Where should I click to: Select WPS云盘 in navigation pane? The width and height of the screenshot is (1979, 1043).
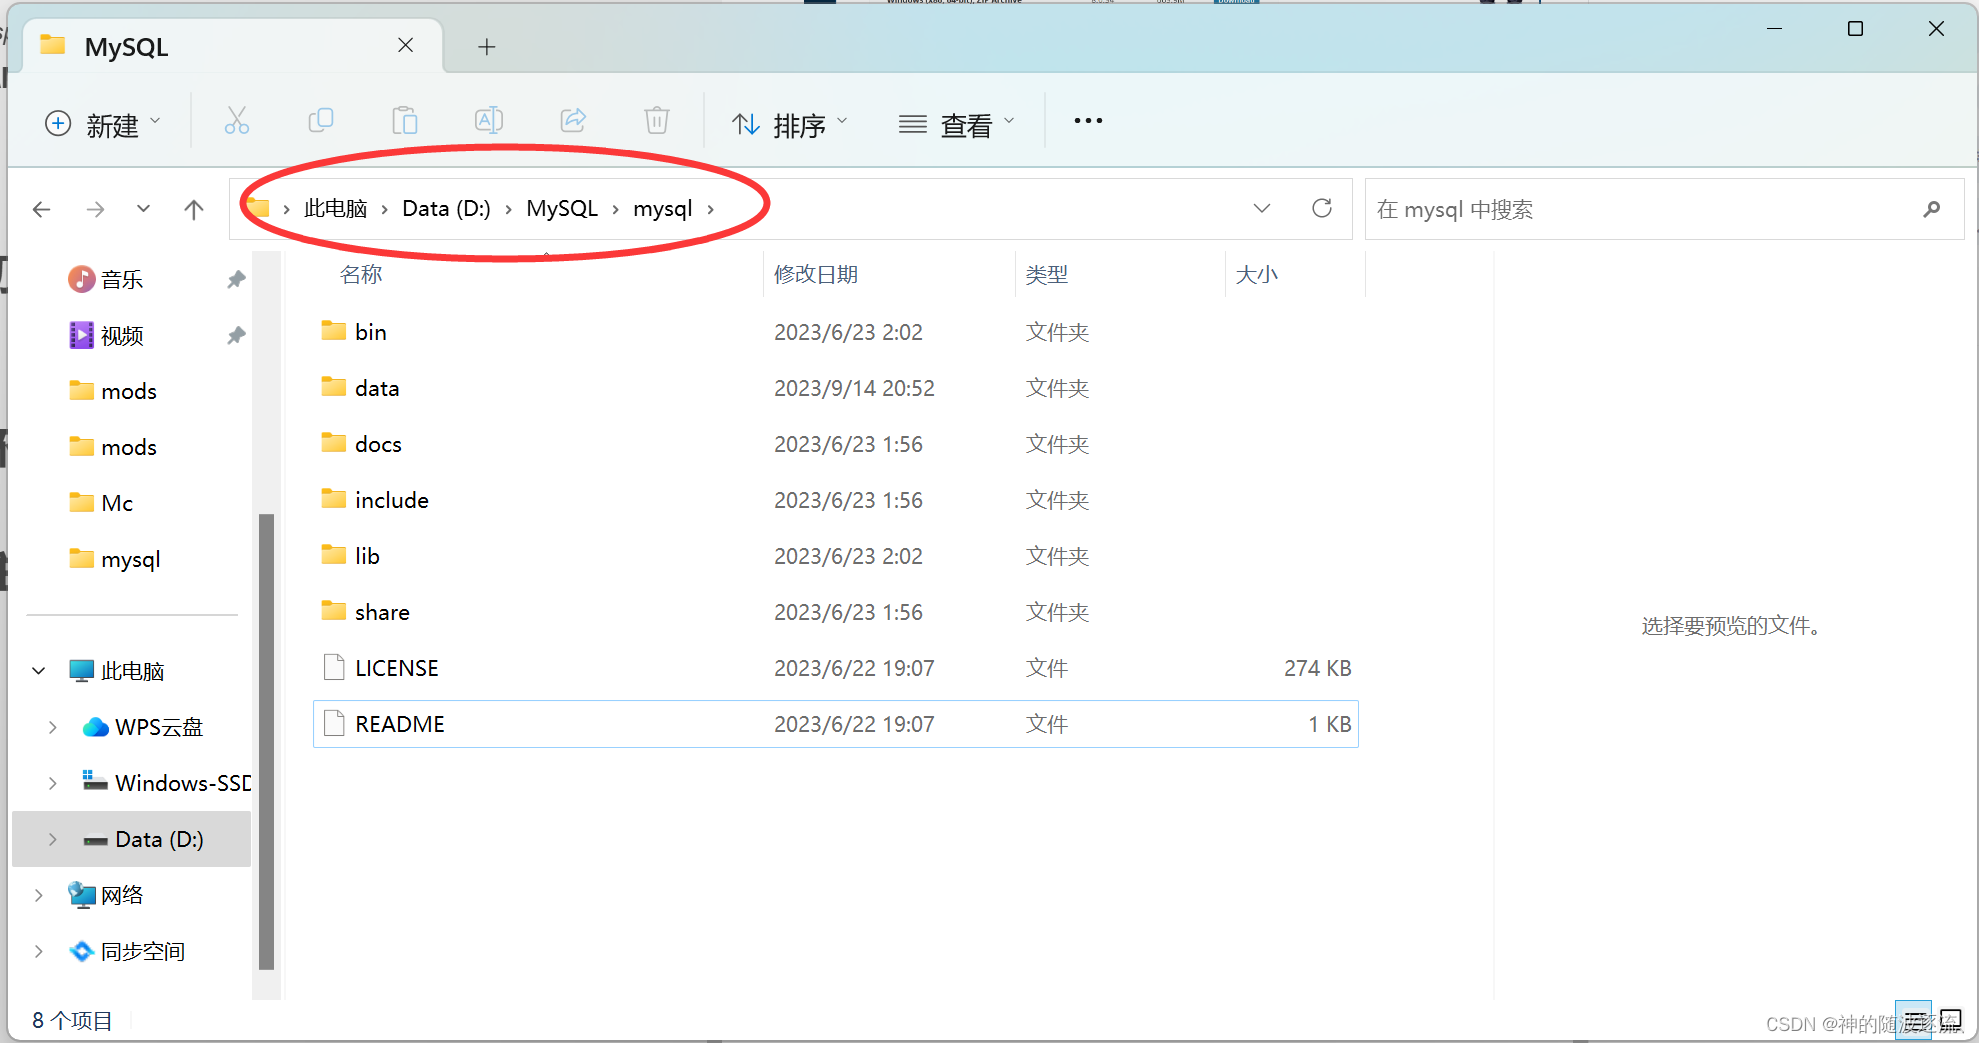159,727
